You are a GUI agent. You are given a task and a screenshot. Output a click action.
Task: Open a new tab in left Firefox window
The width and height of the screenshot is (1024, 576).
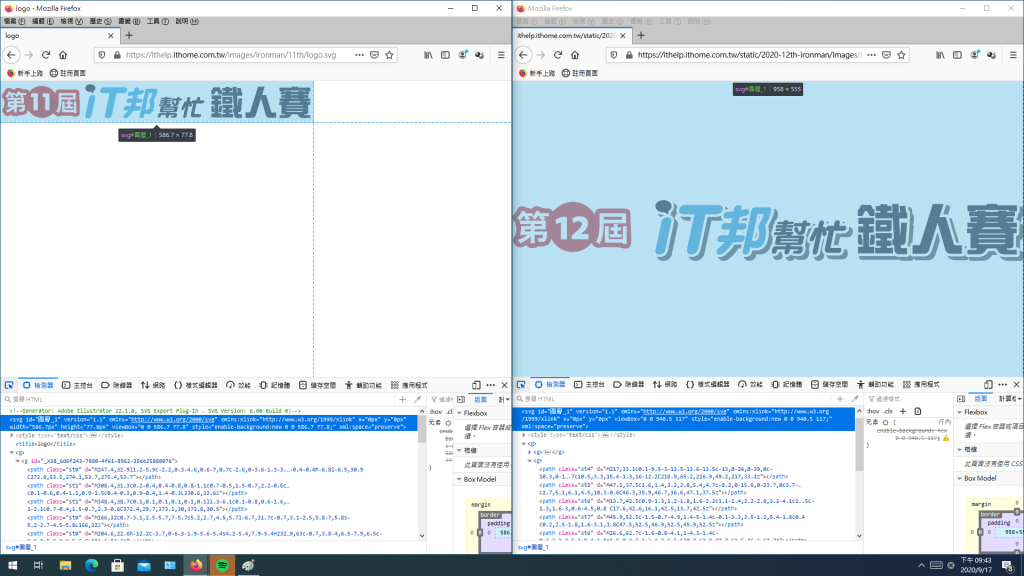tap(129, 35)
